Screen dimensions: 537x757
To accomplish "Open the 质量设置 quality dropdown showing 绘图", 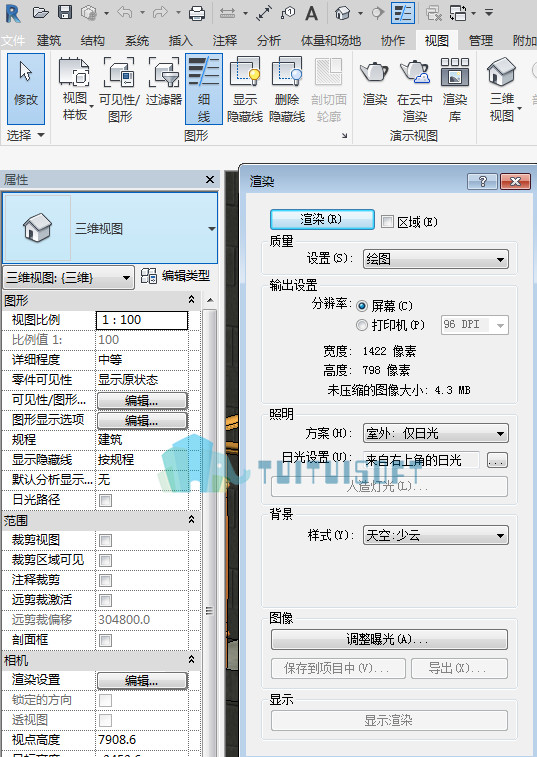I will click(x=436, y=259).
